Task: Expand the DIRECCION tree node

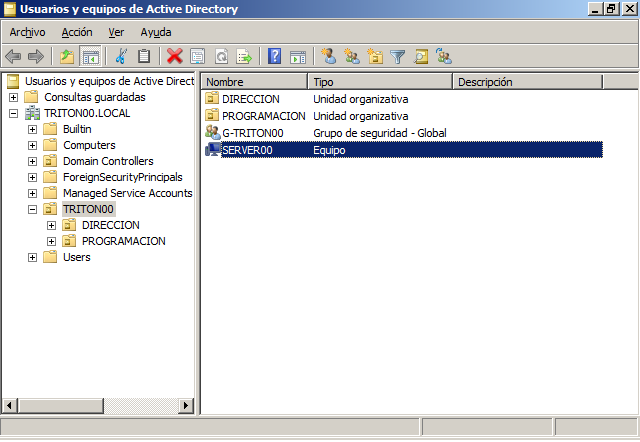Action: tap(51, 225)
